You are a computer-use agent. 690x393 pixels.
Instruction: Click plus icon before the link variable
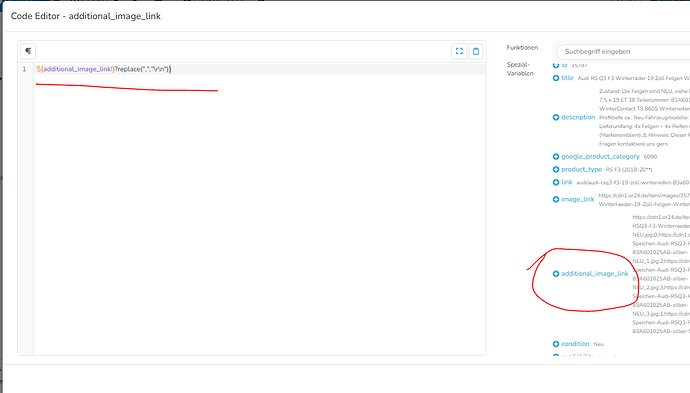(556, 182)
